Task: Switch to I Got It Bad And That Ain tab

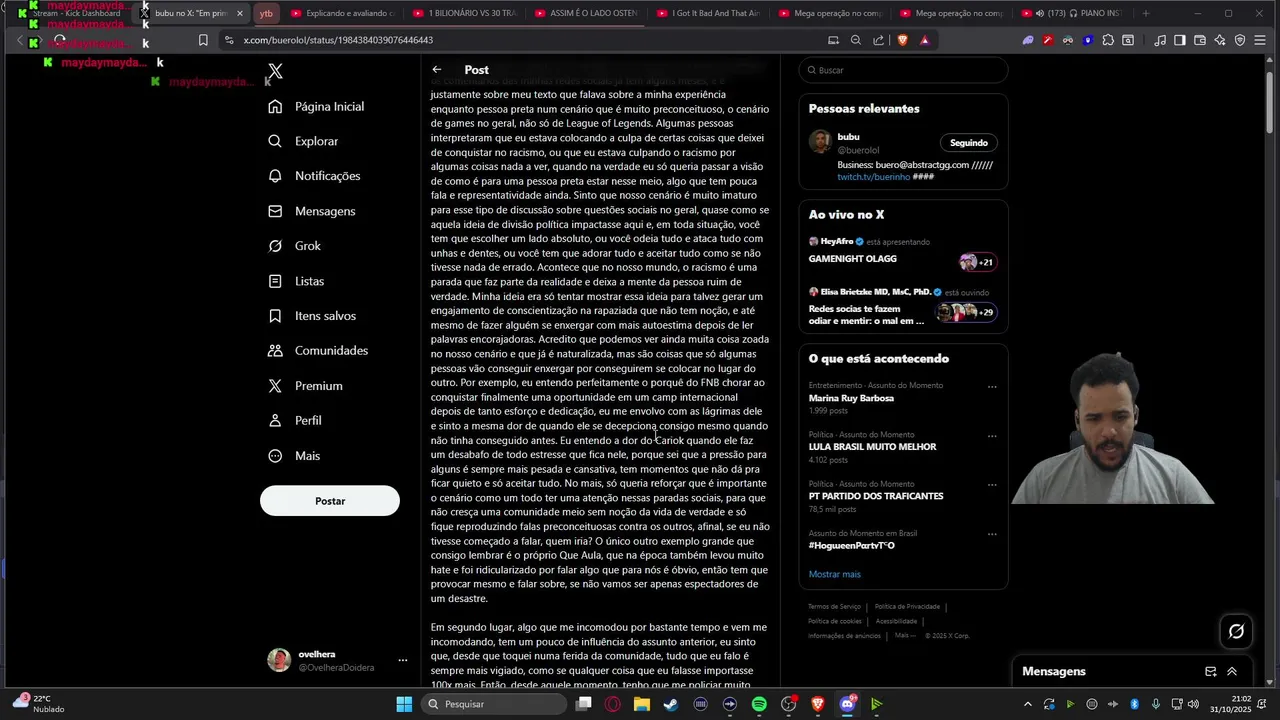Action: click(x=709, y=14)
